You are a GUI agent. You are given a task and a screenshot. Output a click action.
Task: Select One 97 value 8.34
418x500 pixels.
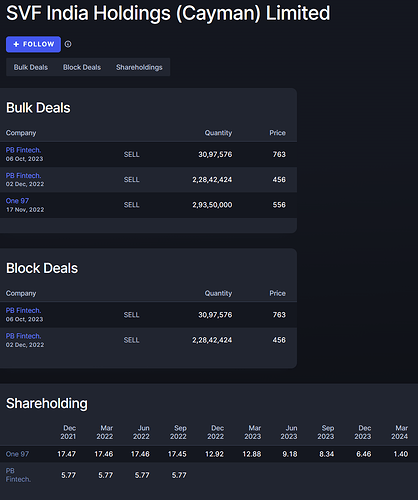click(327, 454)
